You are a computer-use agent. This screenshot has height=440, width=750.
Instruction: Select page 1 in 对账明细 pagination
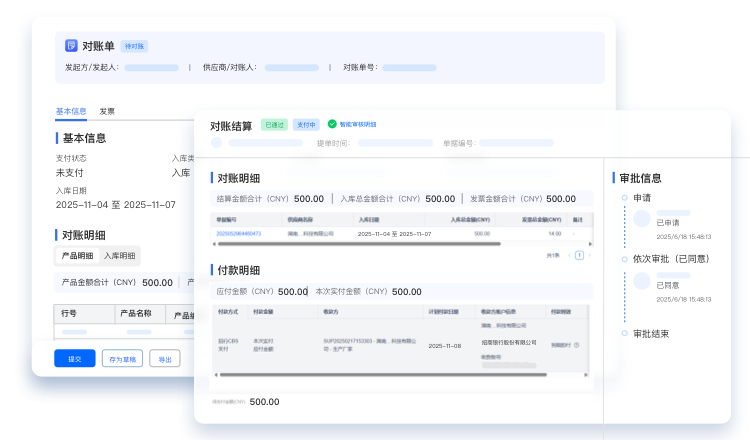point(578,255)
